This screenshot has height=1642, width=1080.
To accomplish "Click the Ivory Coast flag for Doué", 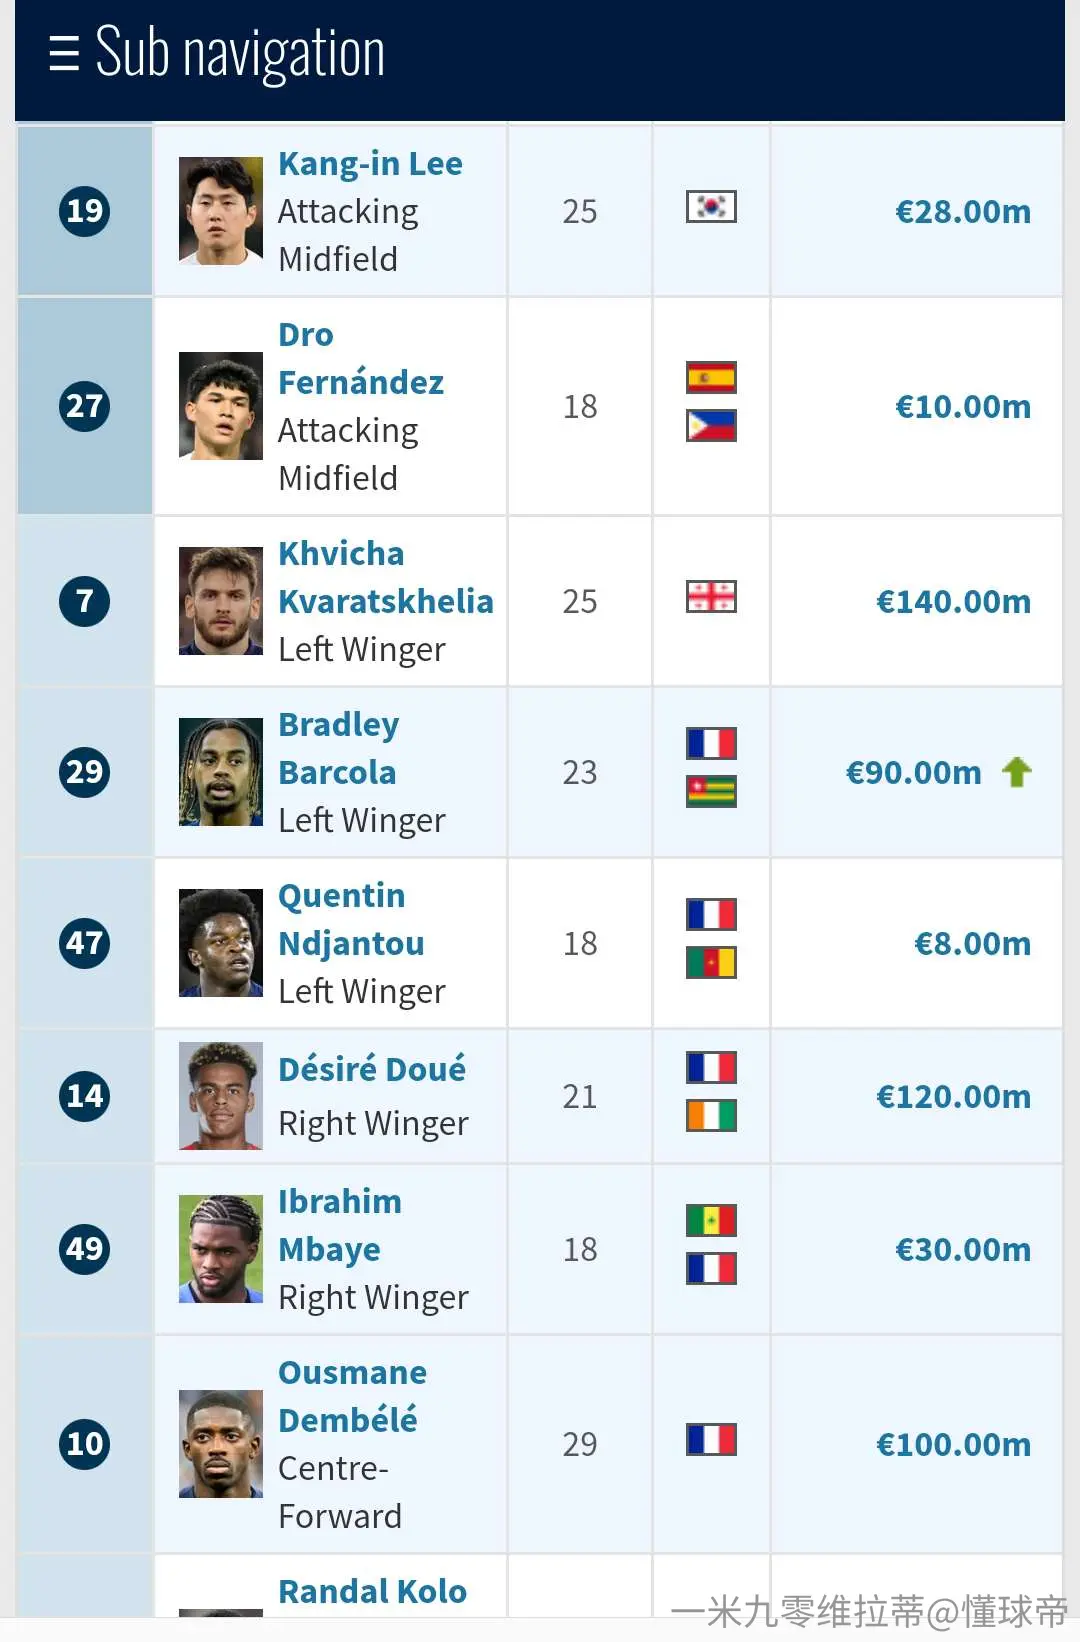I will (x=711, y=1116).
